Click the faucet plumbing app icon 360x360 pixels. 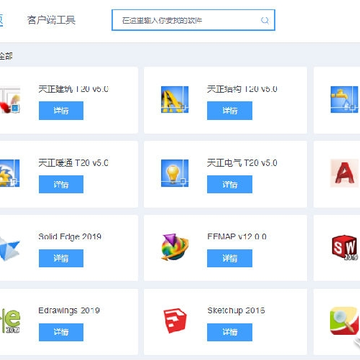(x=345, y=100)
